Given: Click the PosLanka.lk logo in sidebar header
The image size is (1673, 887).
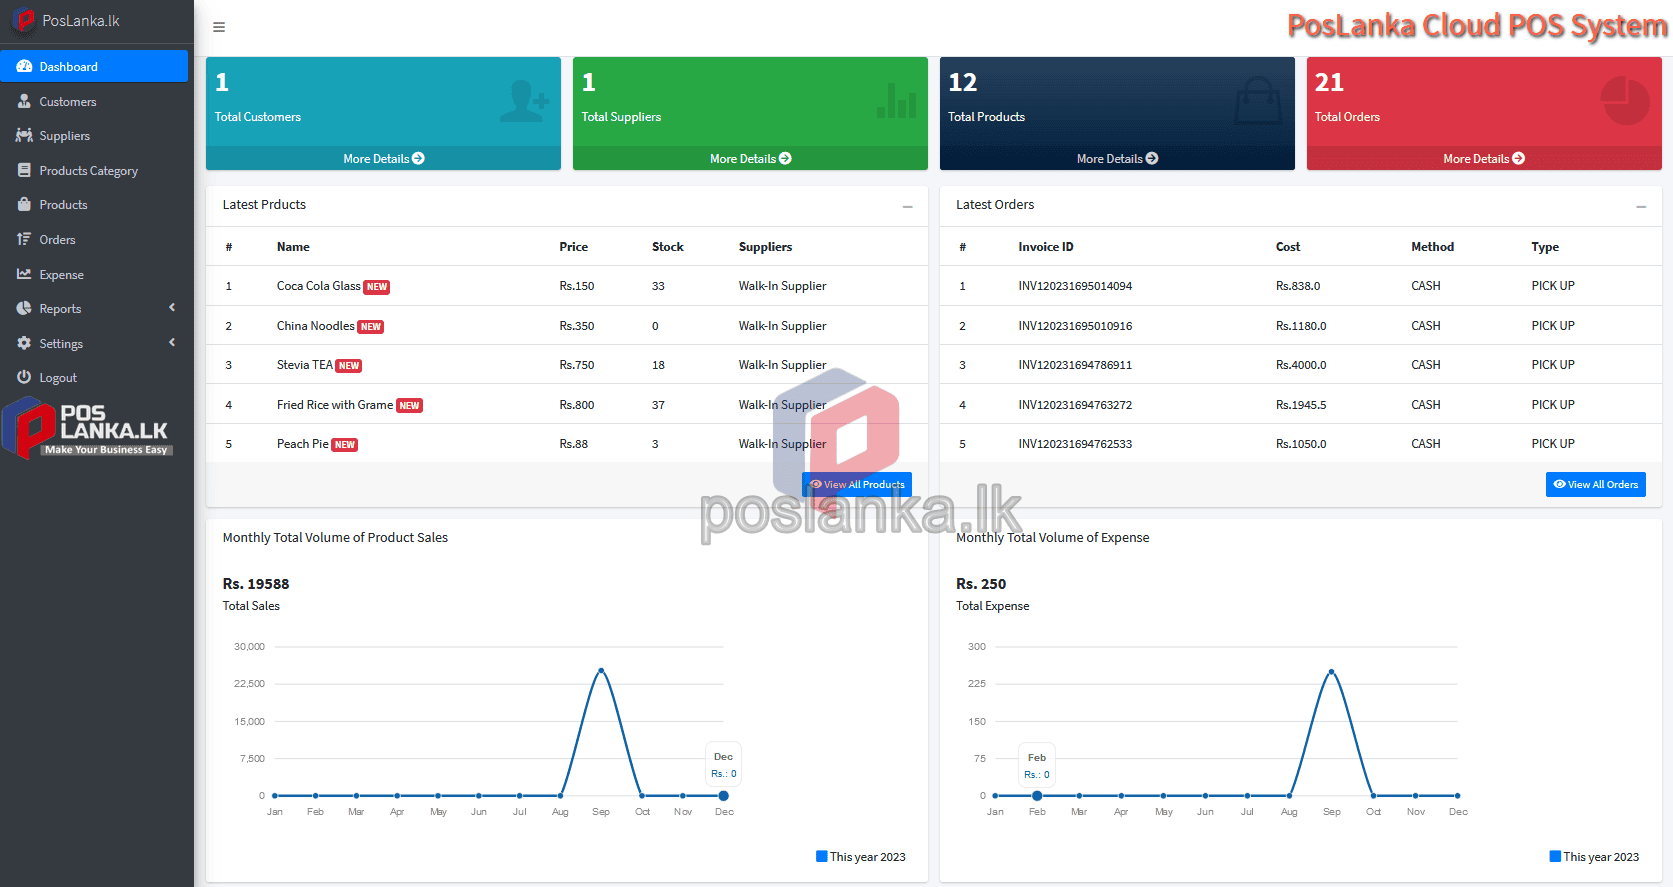Looking at the screenshot, I should 23,20.
